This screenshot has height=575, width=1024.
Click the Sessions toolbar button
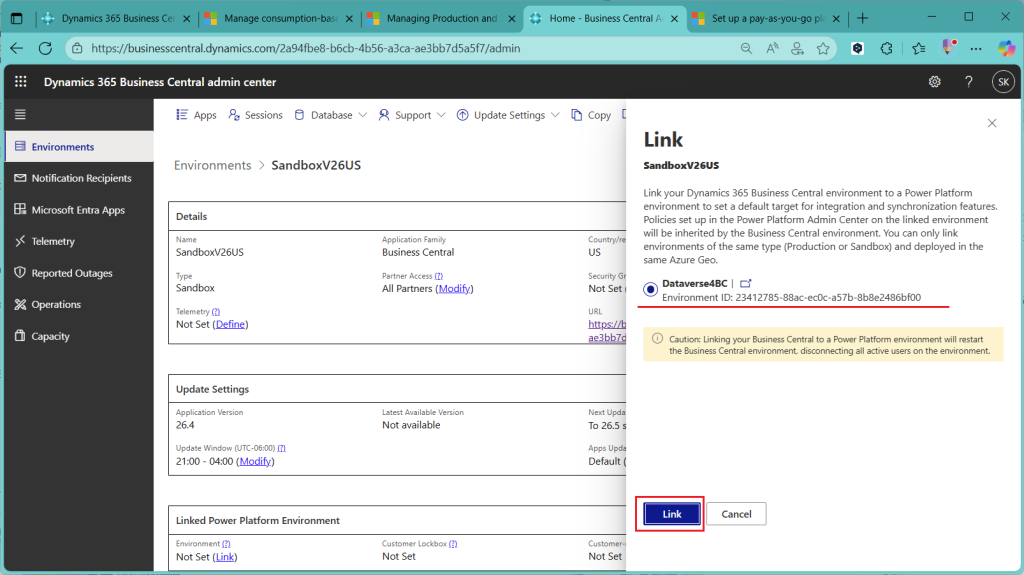tap(255, 115)
